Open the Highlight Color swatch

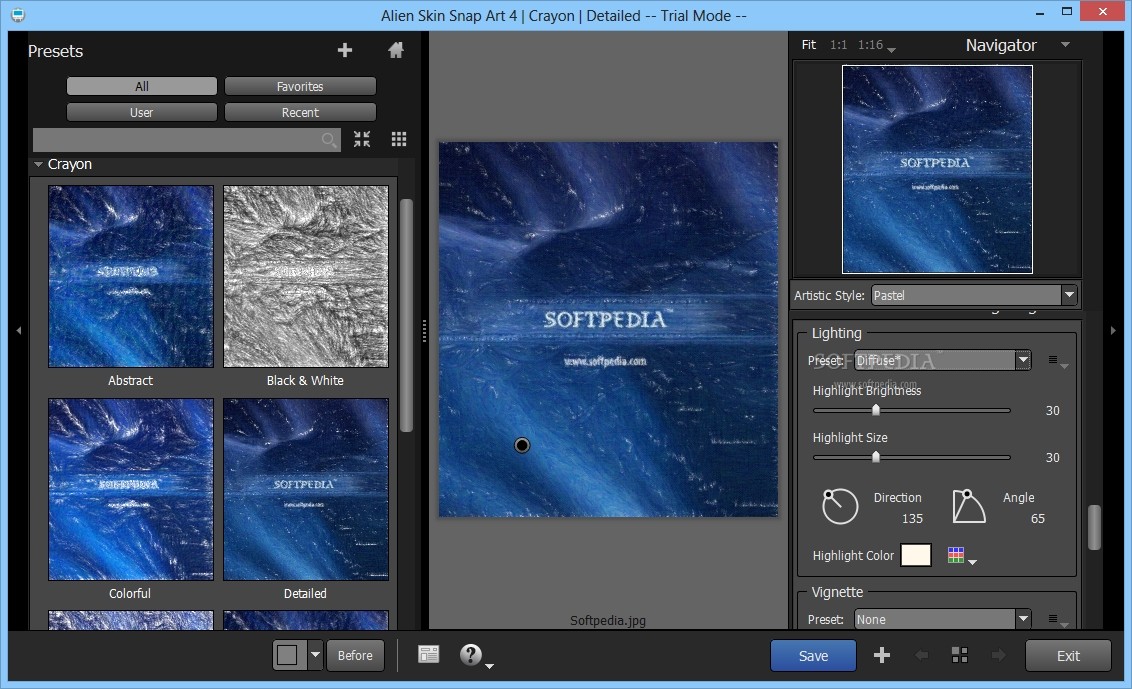915,555
